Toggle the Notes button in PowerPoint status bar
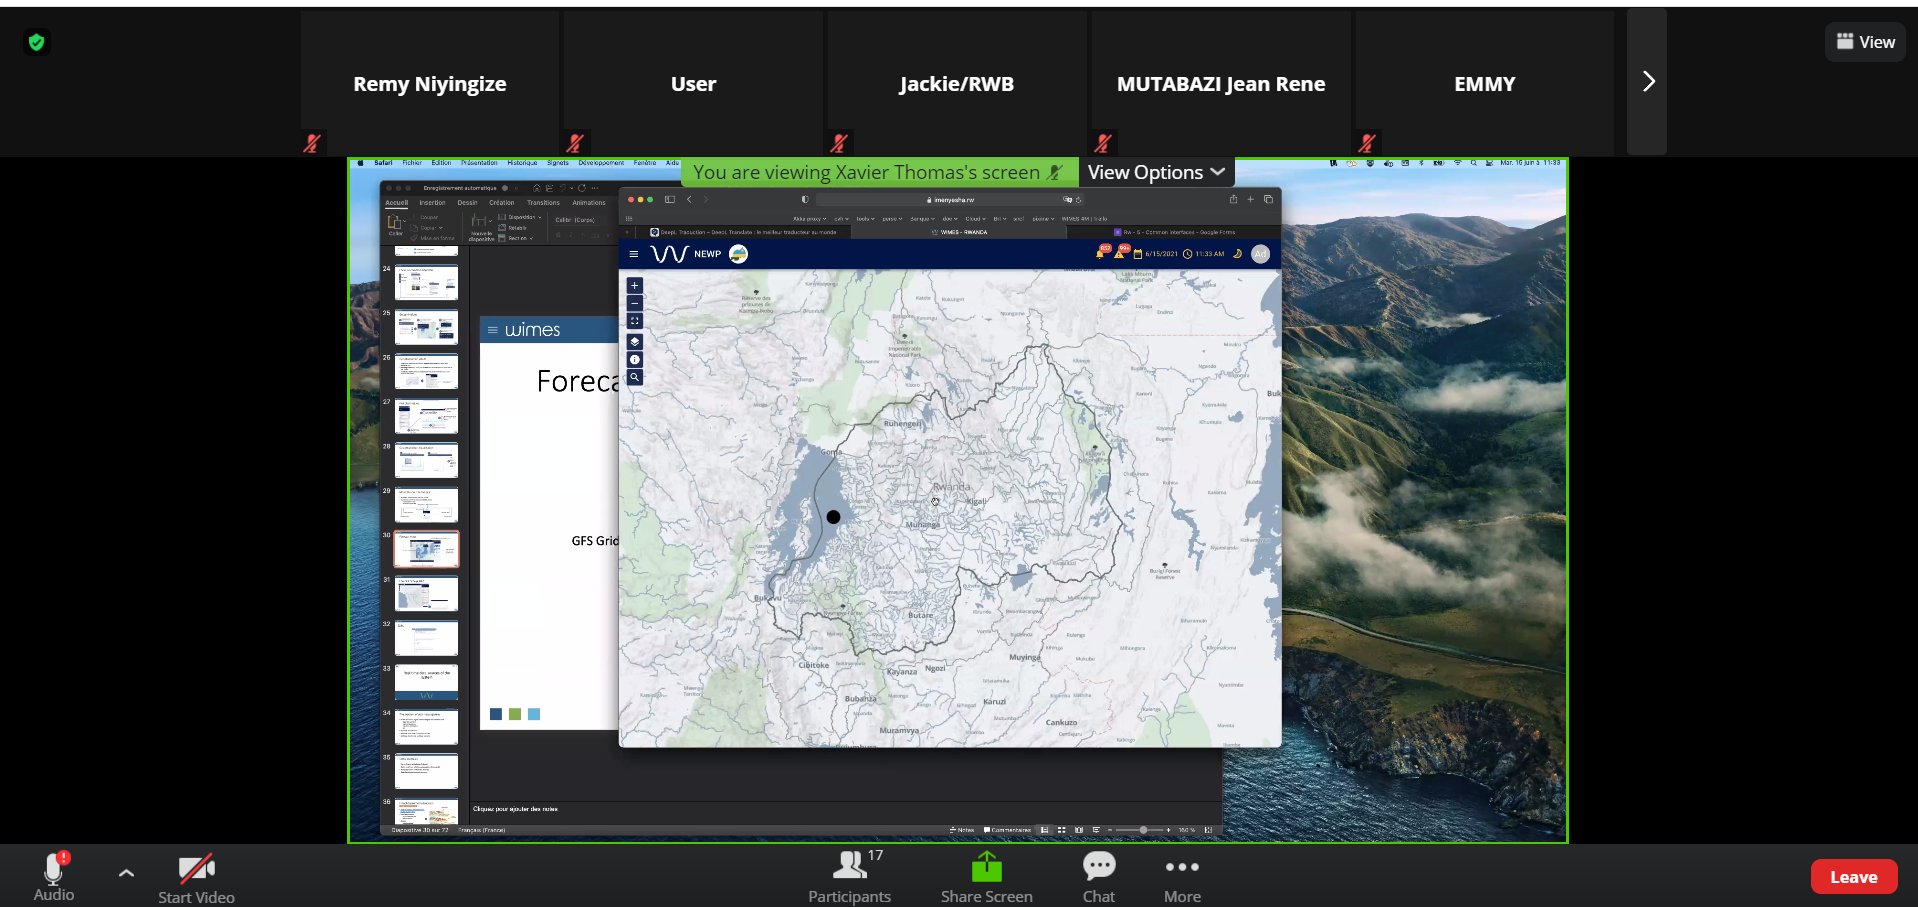The width and height of the screenshot is (1918, 907). click(x=962, y=830)
